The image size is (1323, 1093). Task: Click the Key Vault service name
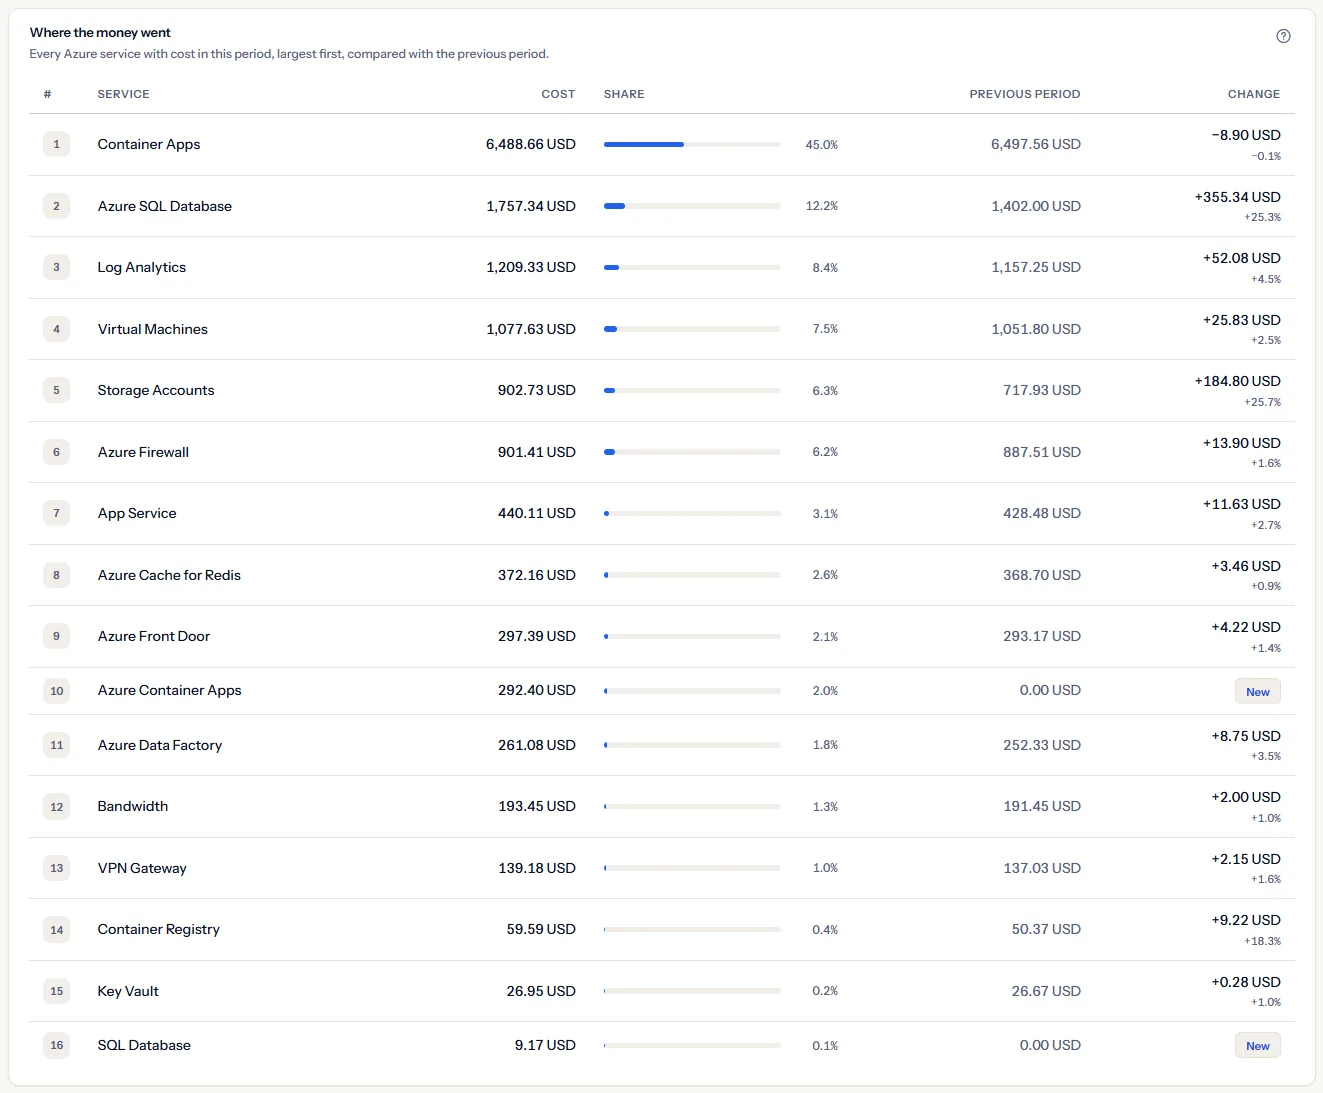tap(128, 991)
